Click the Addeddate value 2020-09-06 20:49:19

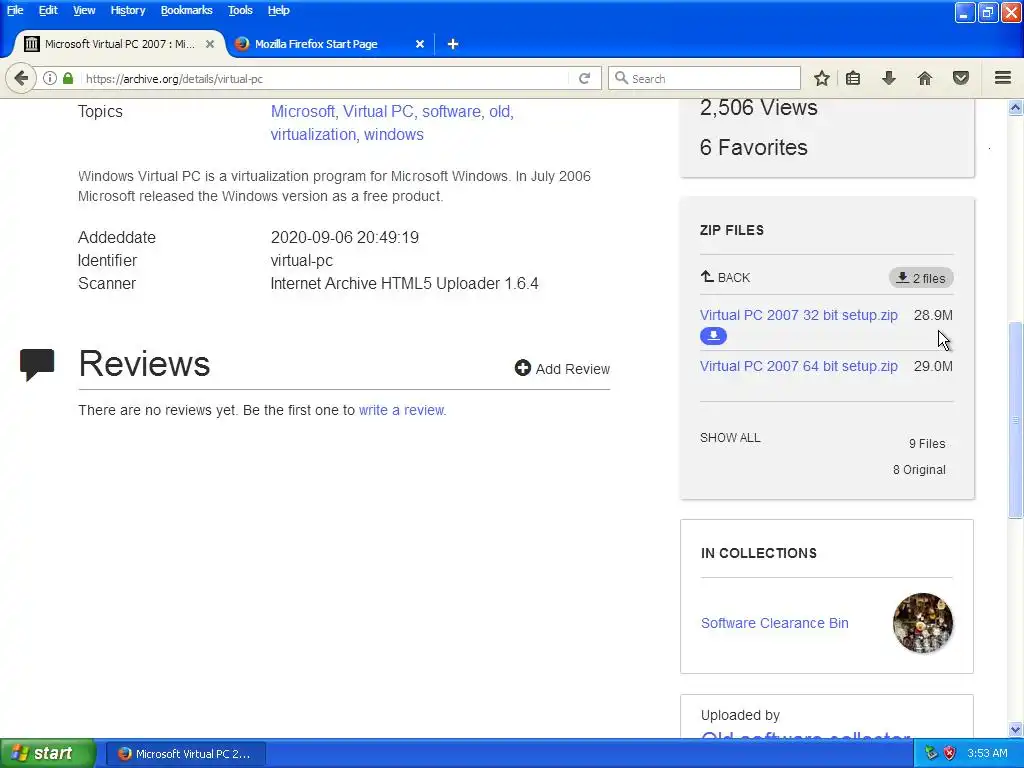tap(345, 237)
